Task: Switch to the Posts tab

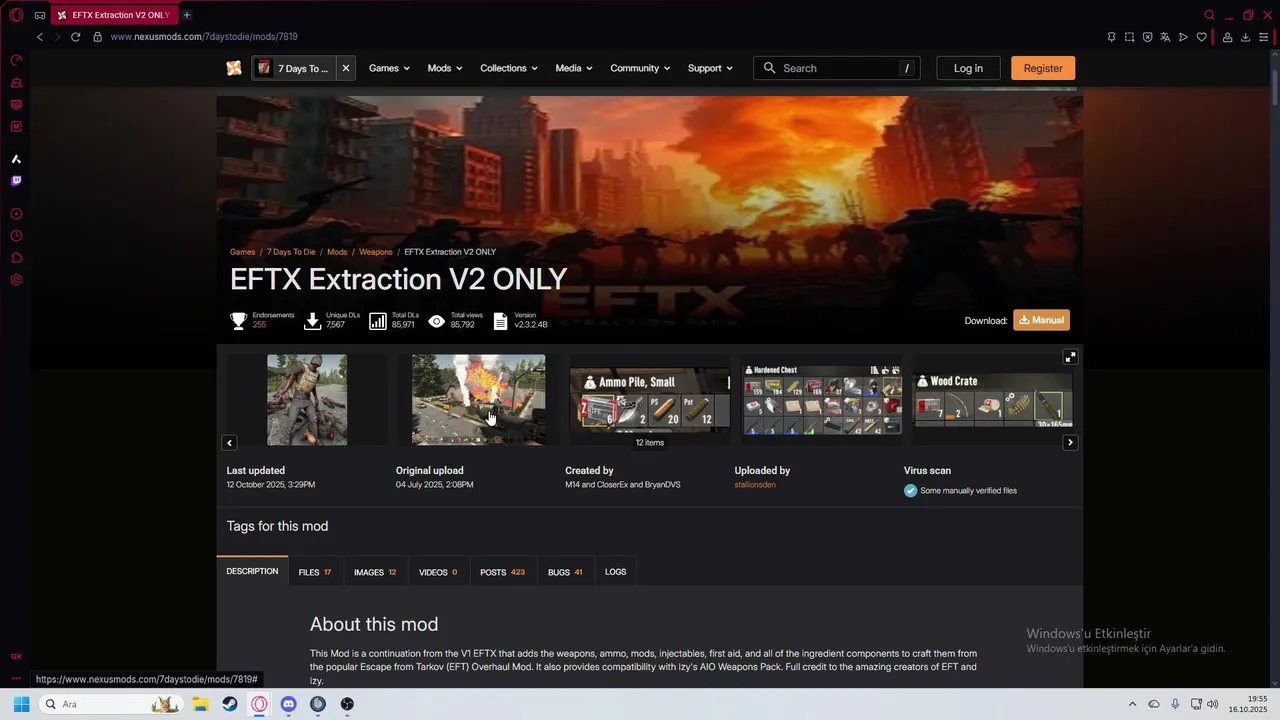Action: point(502,572)
